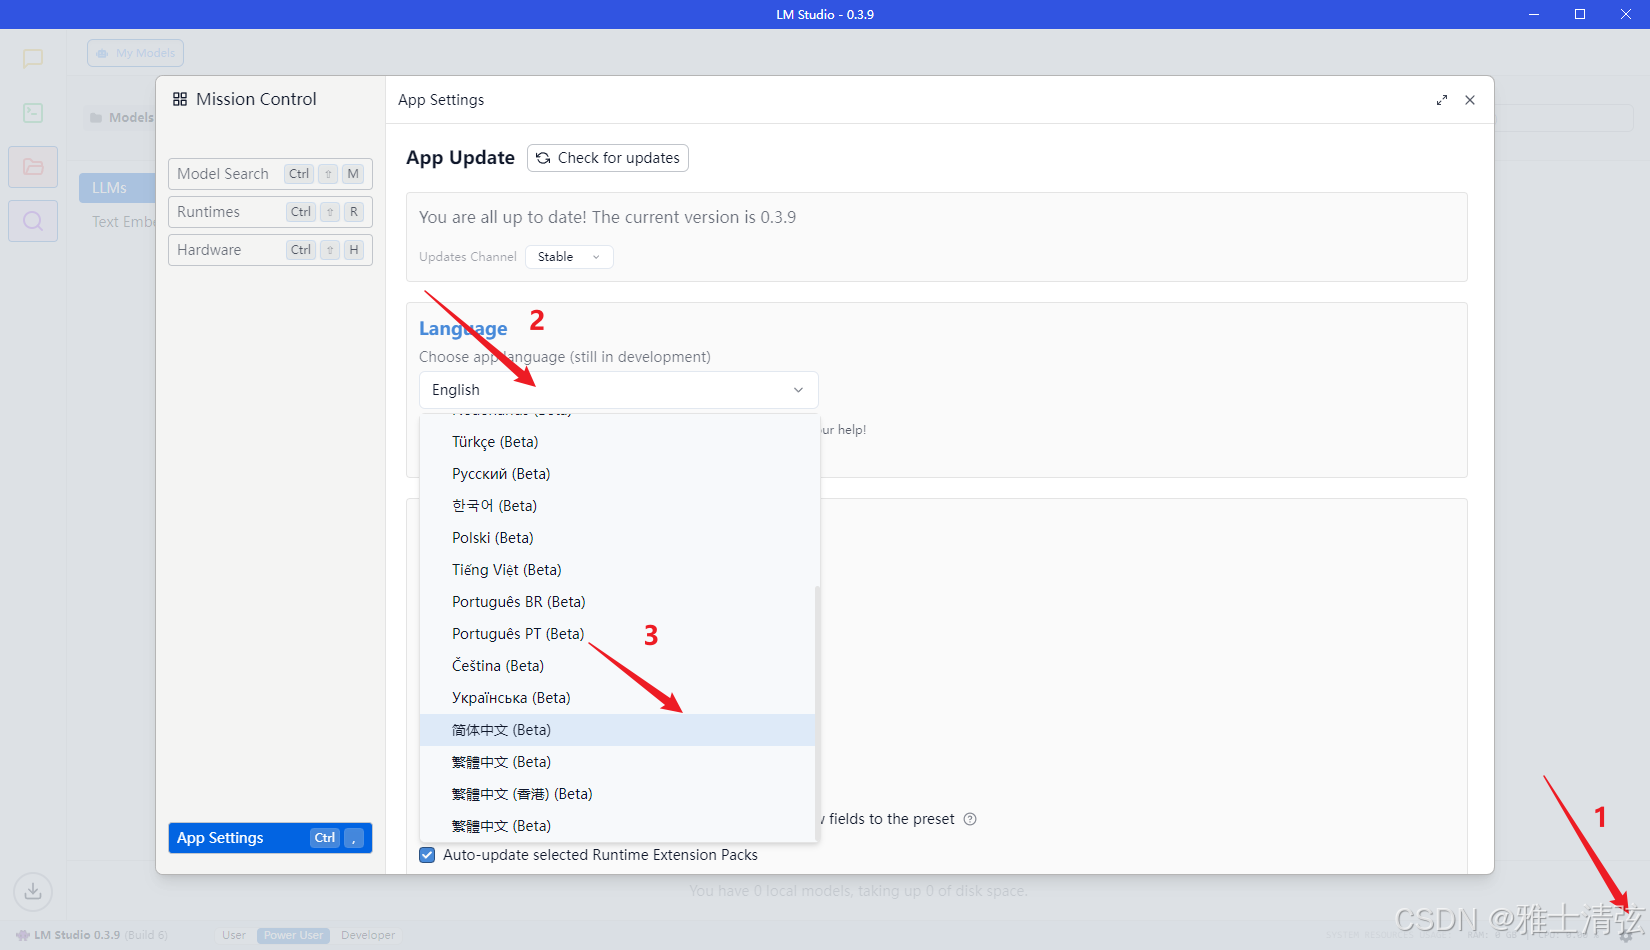Open the Chat icon in left sidebar
The height and width of the screenshot is (950, 1650).
pos(33,58)
